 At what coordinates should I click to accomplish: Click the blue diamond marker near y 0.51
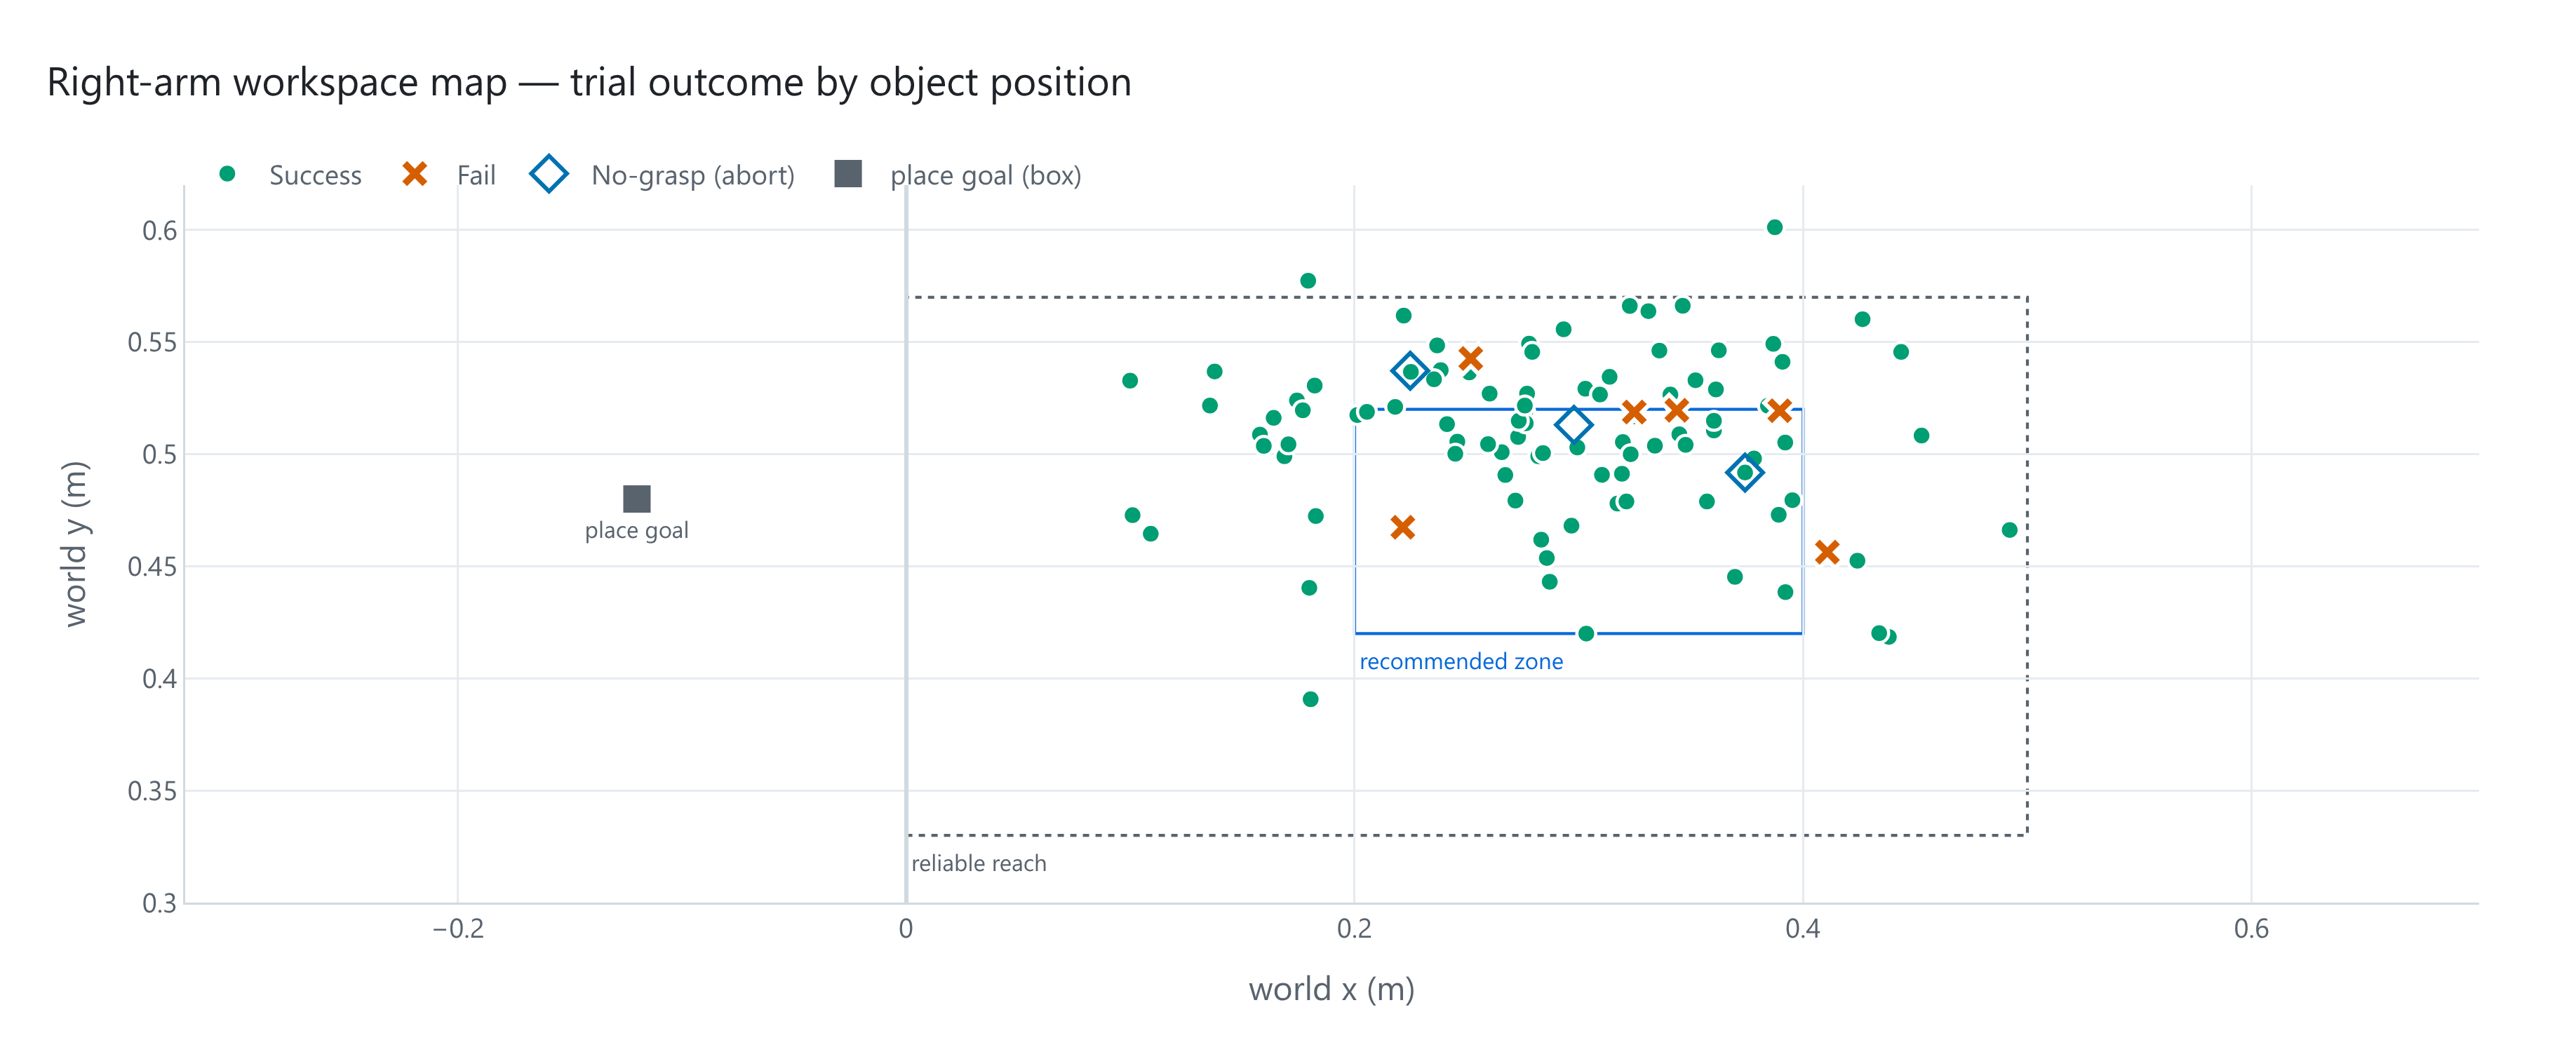(1573, 425)
